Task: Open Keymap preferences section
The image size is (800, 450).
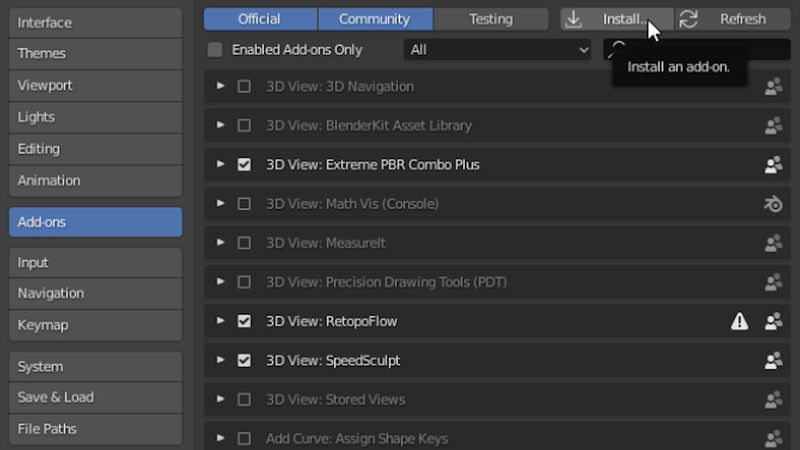Action: click(95, 325)
